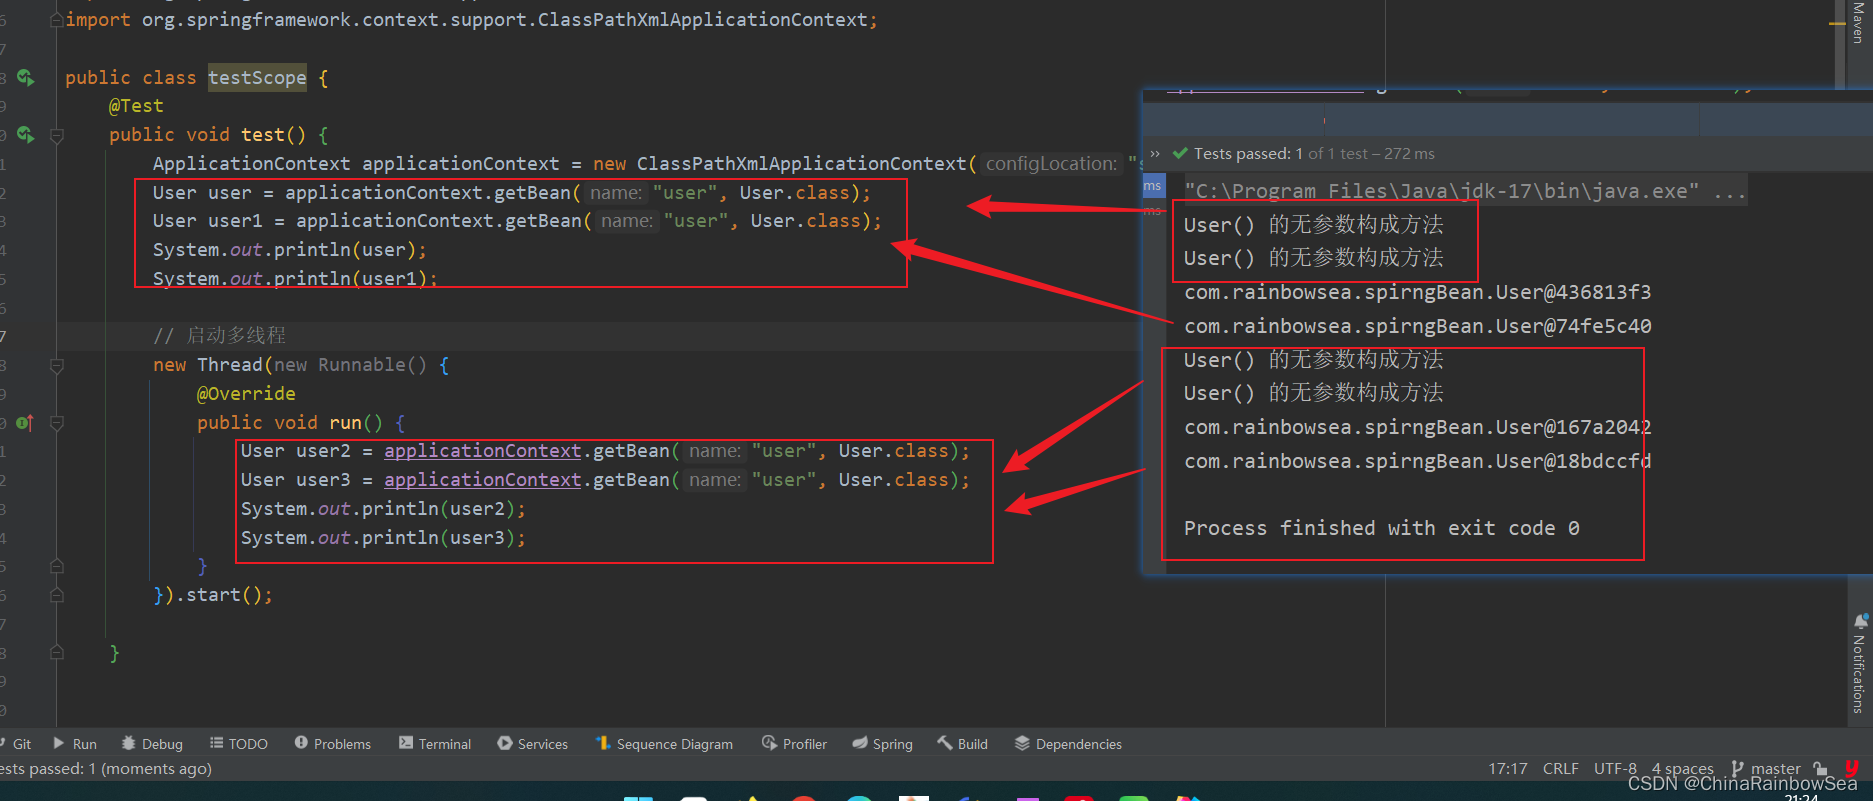Viewport: 1873px width, 801px height.
Task: Open the Problems tool window
Action: pos(333,744)
